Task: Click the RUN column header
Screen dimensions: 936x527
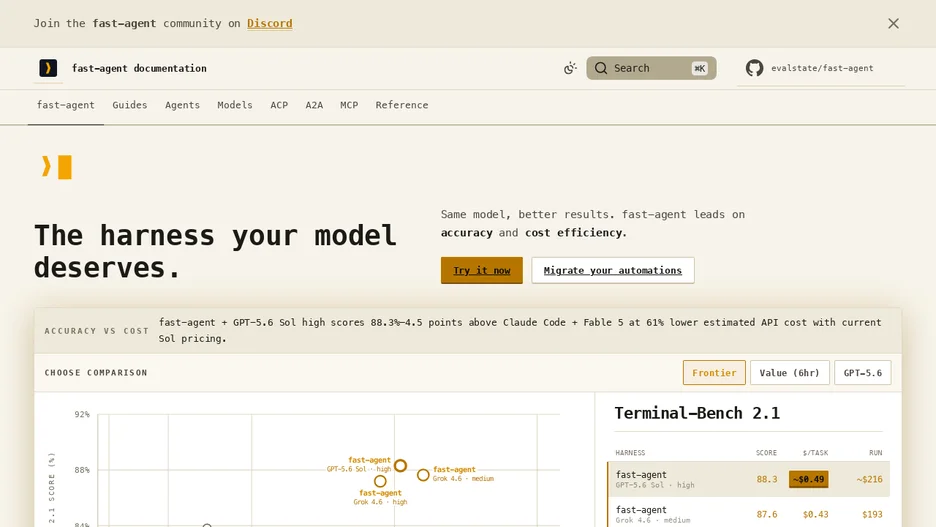Action: click(876, 453)
